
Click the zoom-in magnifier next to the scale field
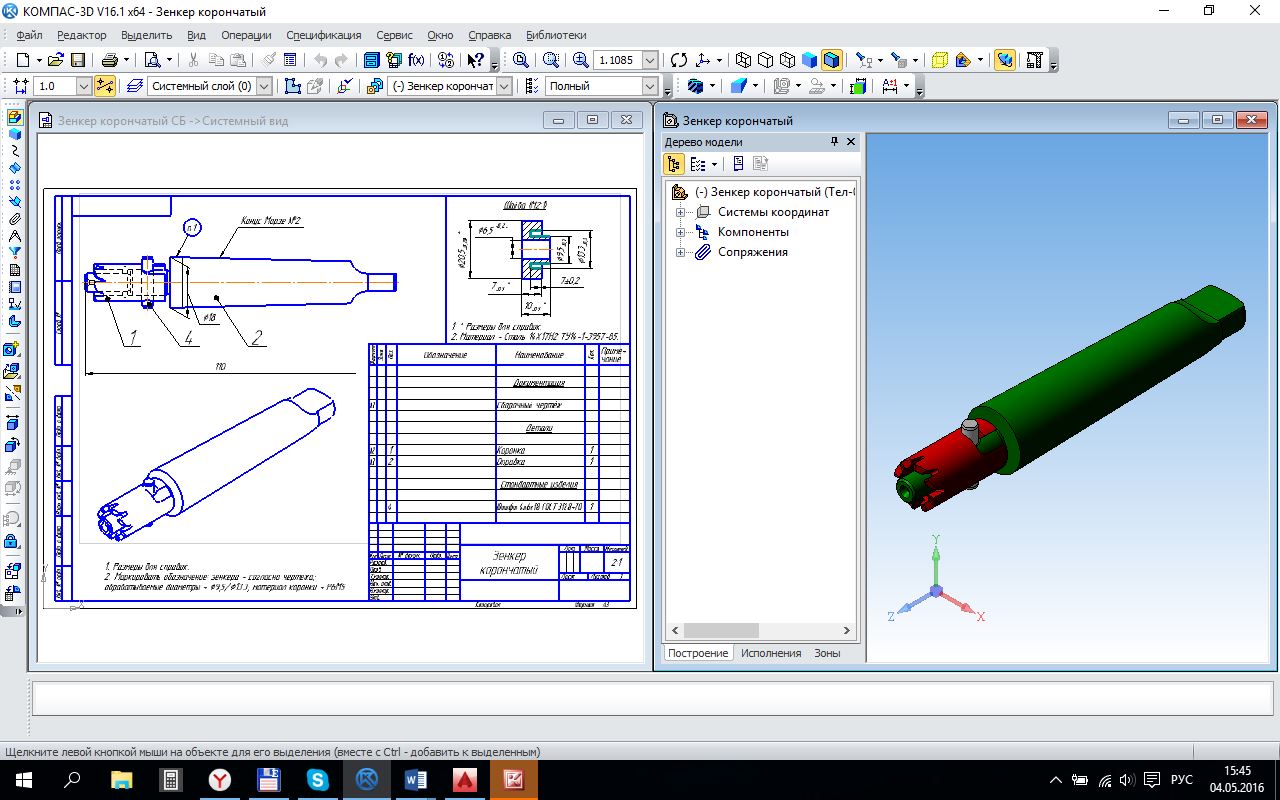(x=581, y=60)
